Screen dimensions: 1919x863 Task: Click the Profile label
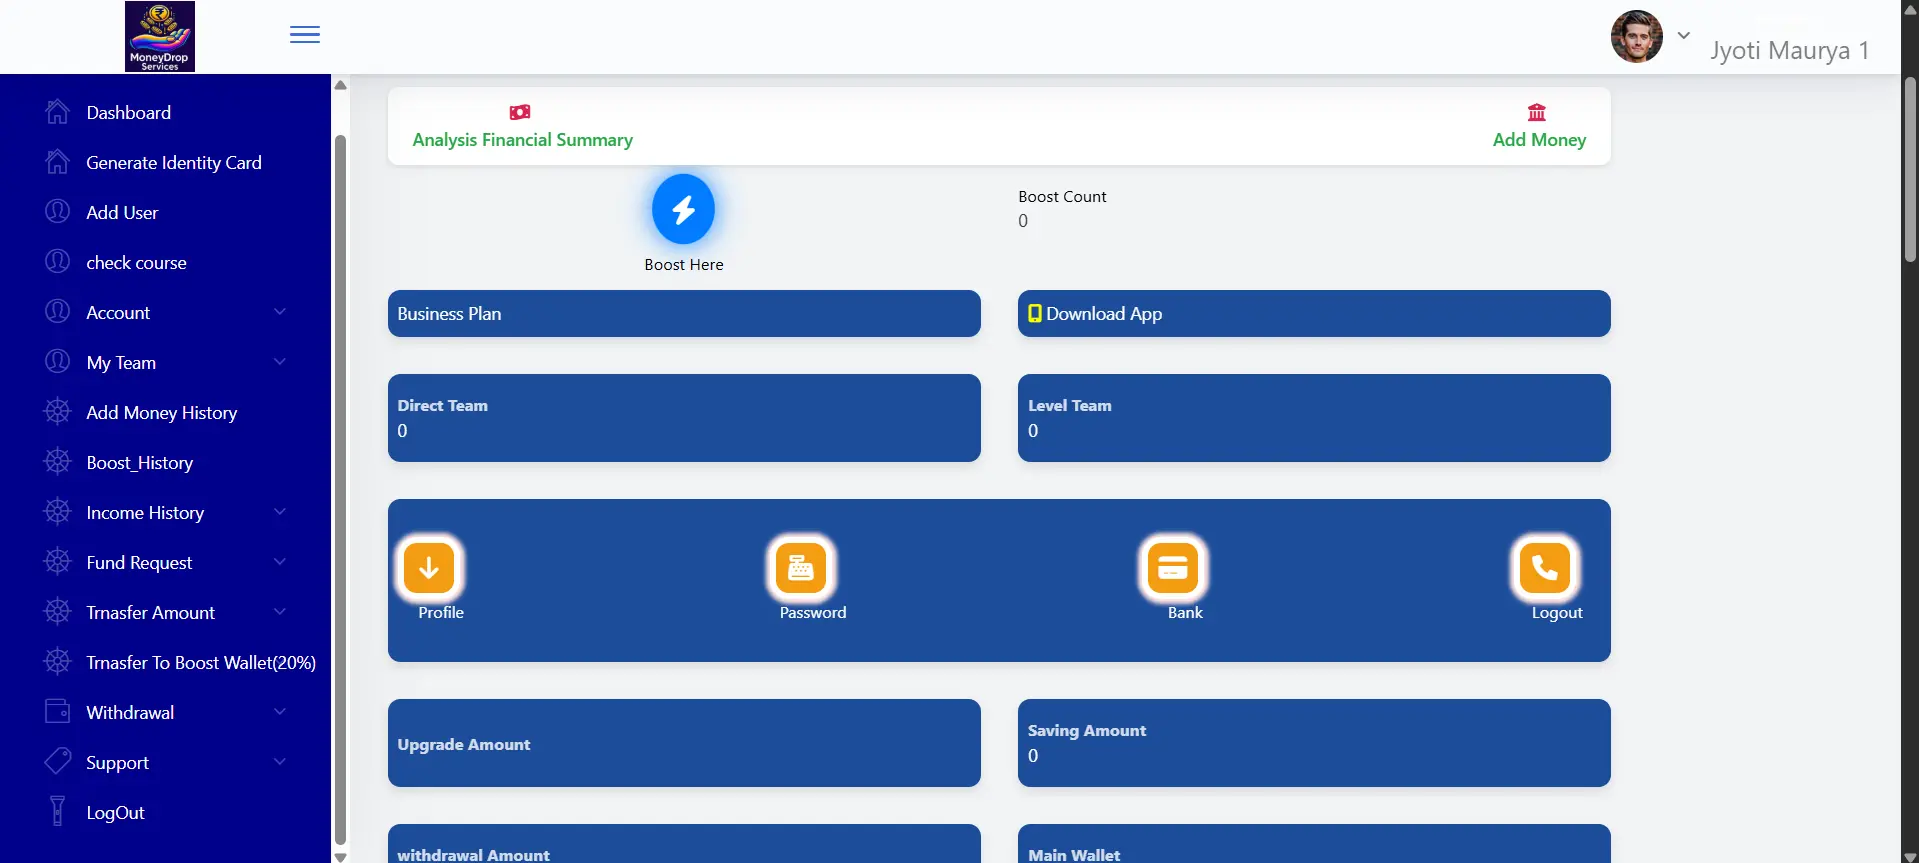coord(441,613)
